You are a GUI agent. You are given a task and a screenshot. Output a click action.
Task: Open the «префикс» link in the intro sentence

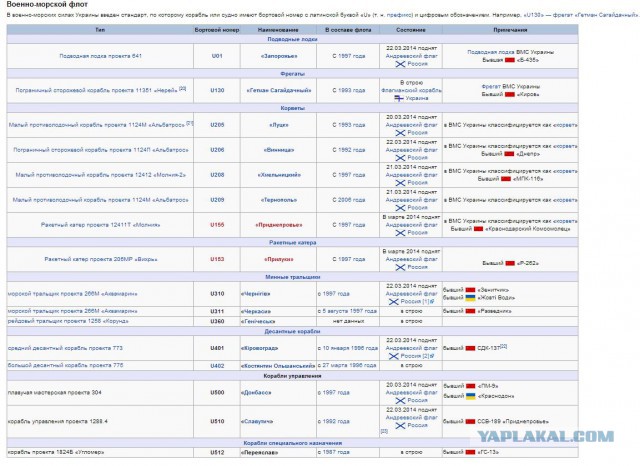(399, 15)
